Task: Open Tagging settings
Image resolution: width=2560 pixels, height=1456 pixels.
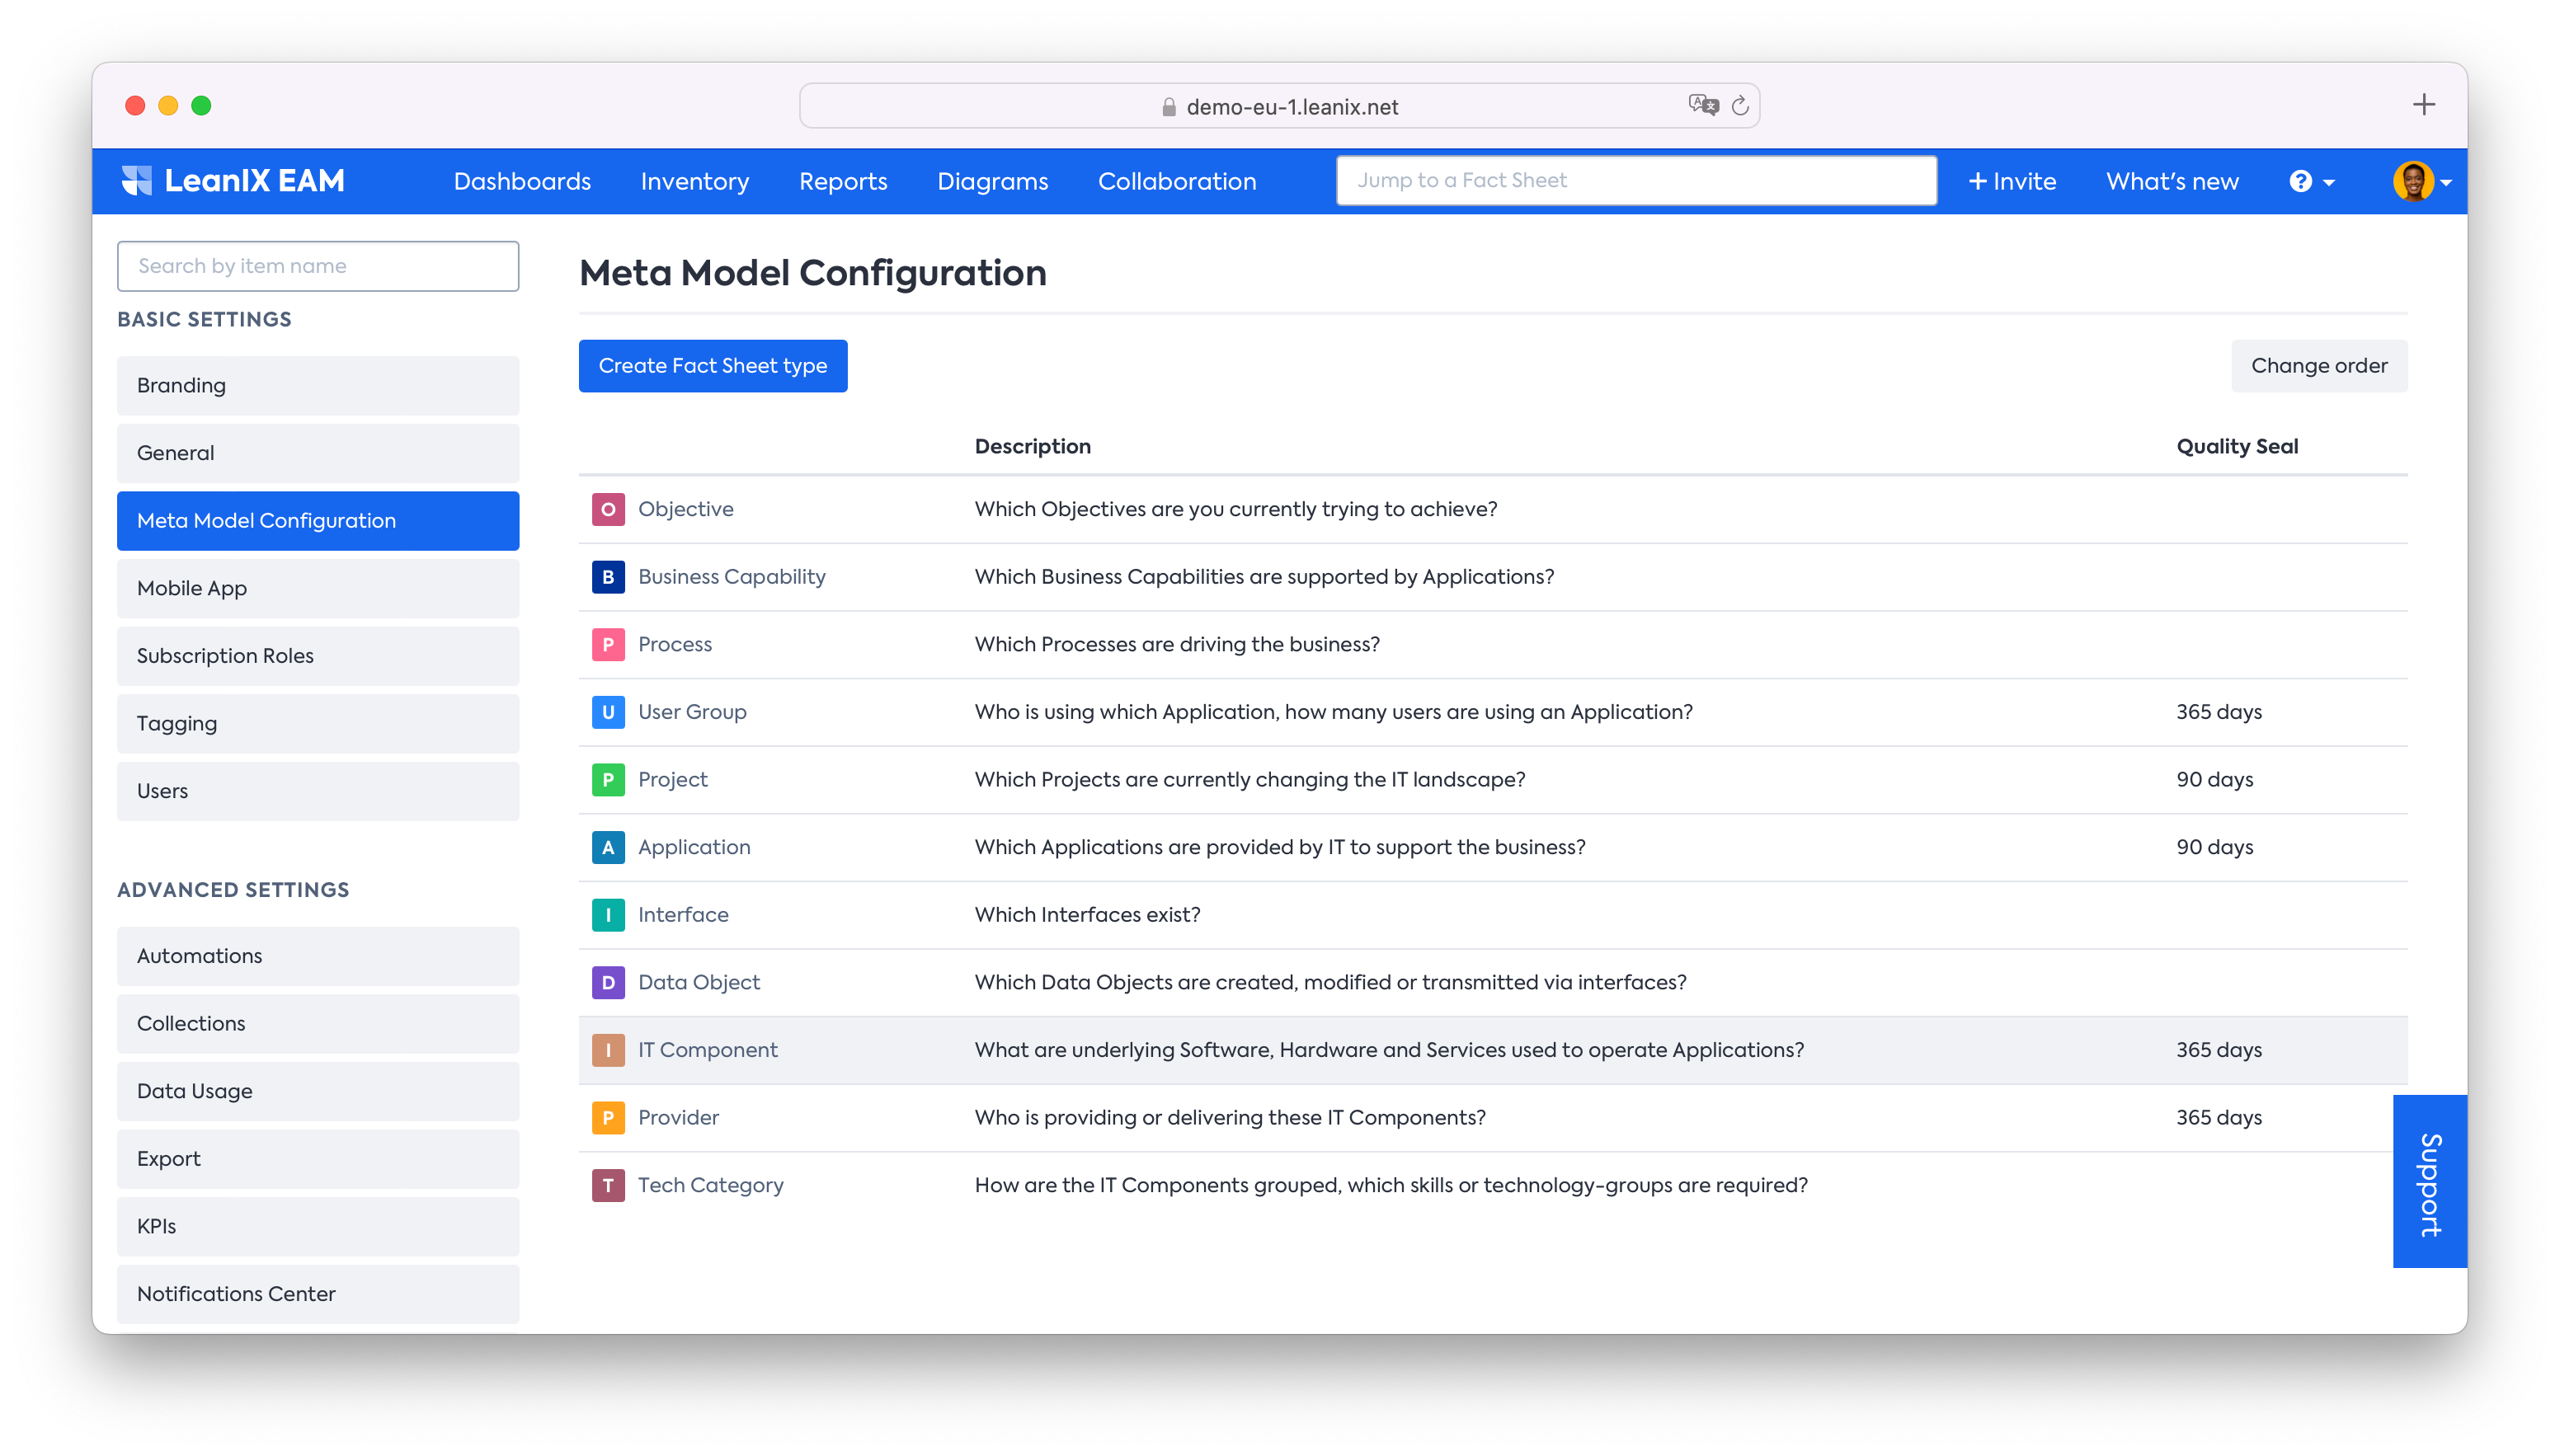Action: (318, 724)
